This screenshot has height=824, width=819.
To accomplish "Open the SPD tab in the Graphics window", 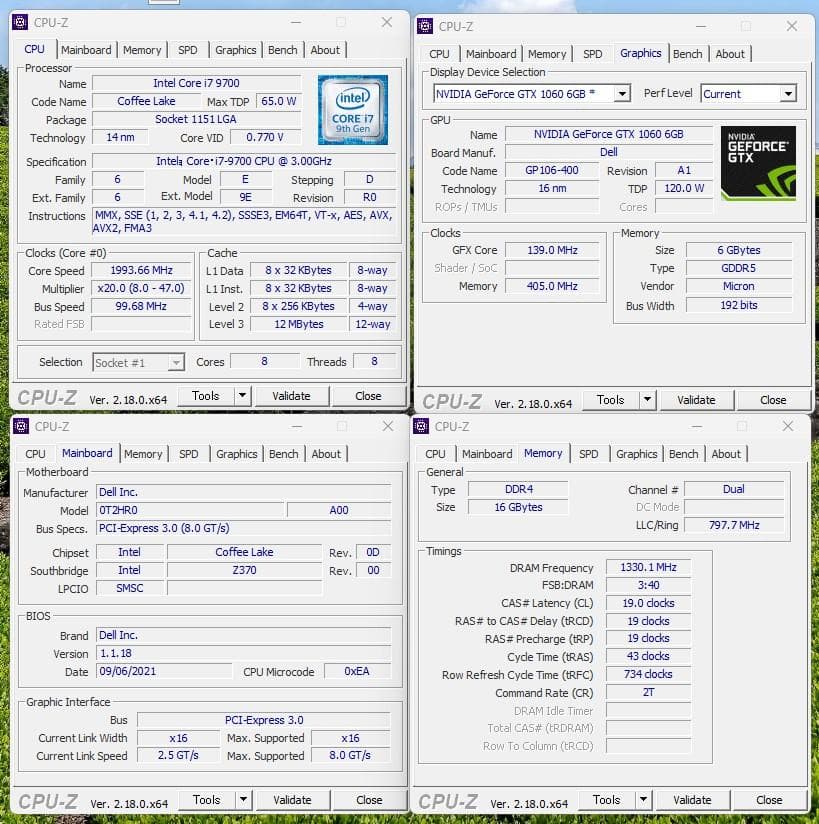I will click(x=592, y=54).
